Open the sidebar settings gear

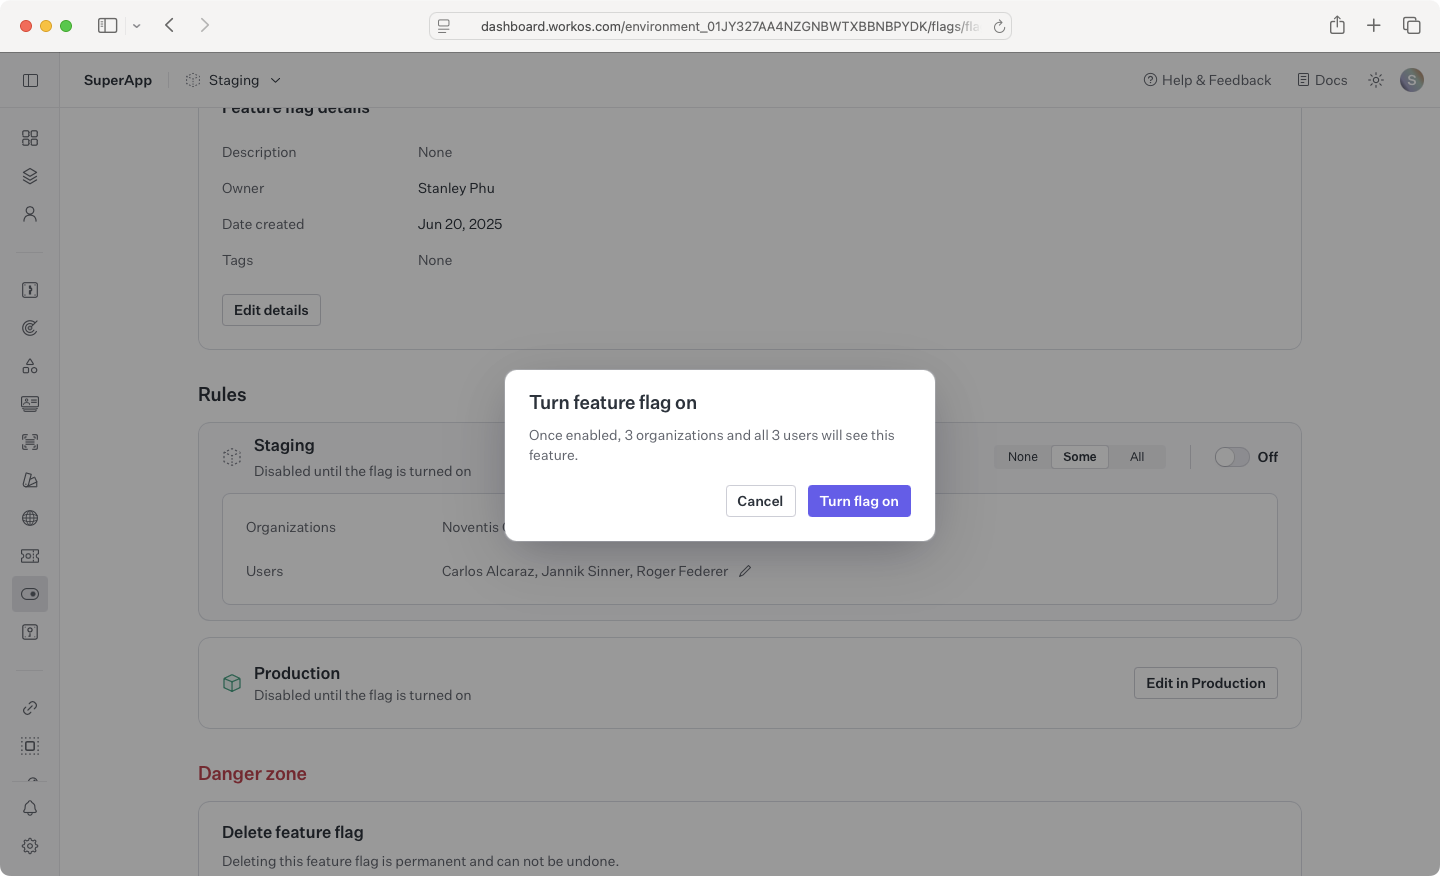30,846
